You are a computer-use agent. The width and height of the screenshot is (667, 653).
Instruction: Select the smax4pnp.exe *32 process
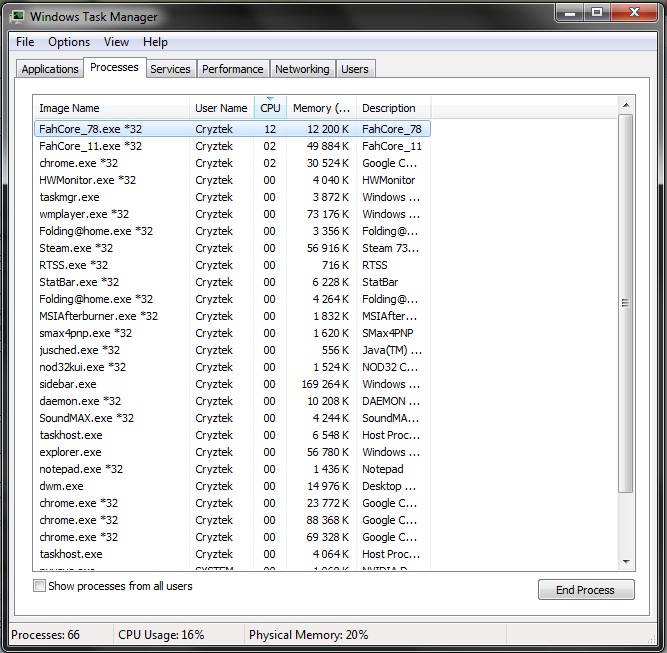[x=232, y=333]
